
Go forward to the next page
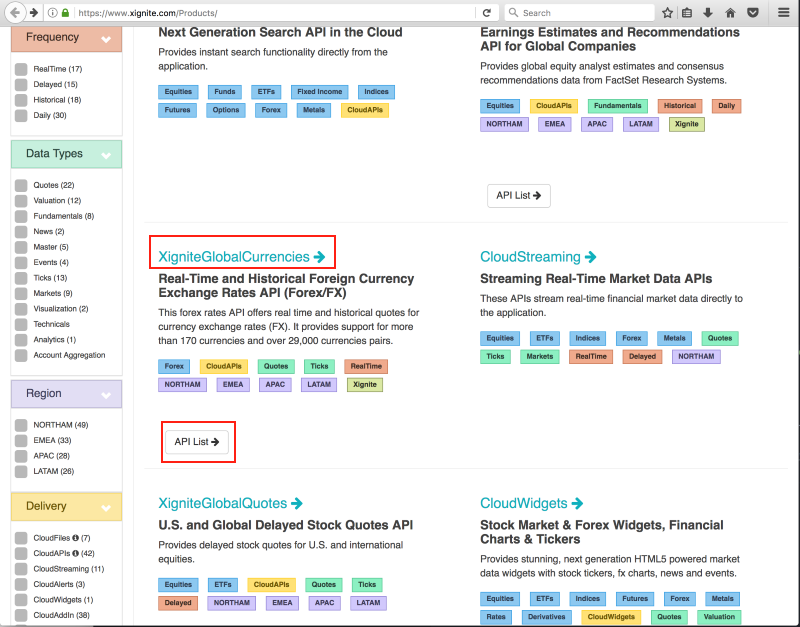coord(34,13)
